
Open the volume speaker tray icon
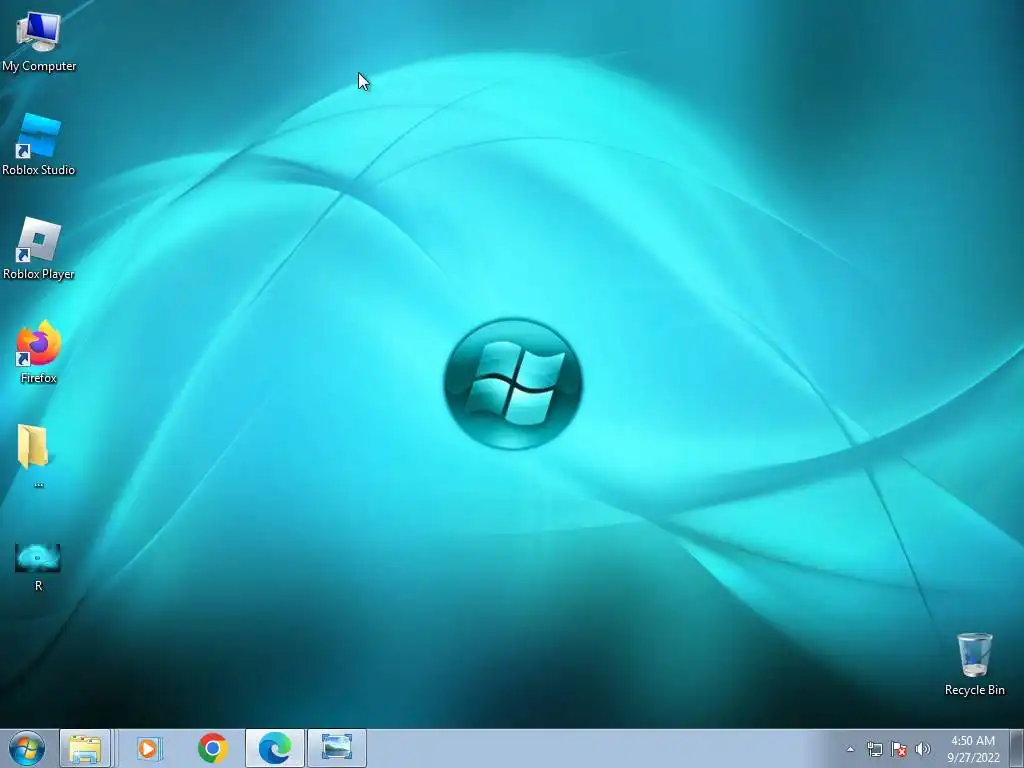(x=923, y=749)
